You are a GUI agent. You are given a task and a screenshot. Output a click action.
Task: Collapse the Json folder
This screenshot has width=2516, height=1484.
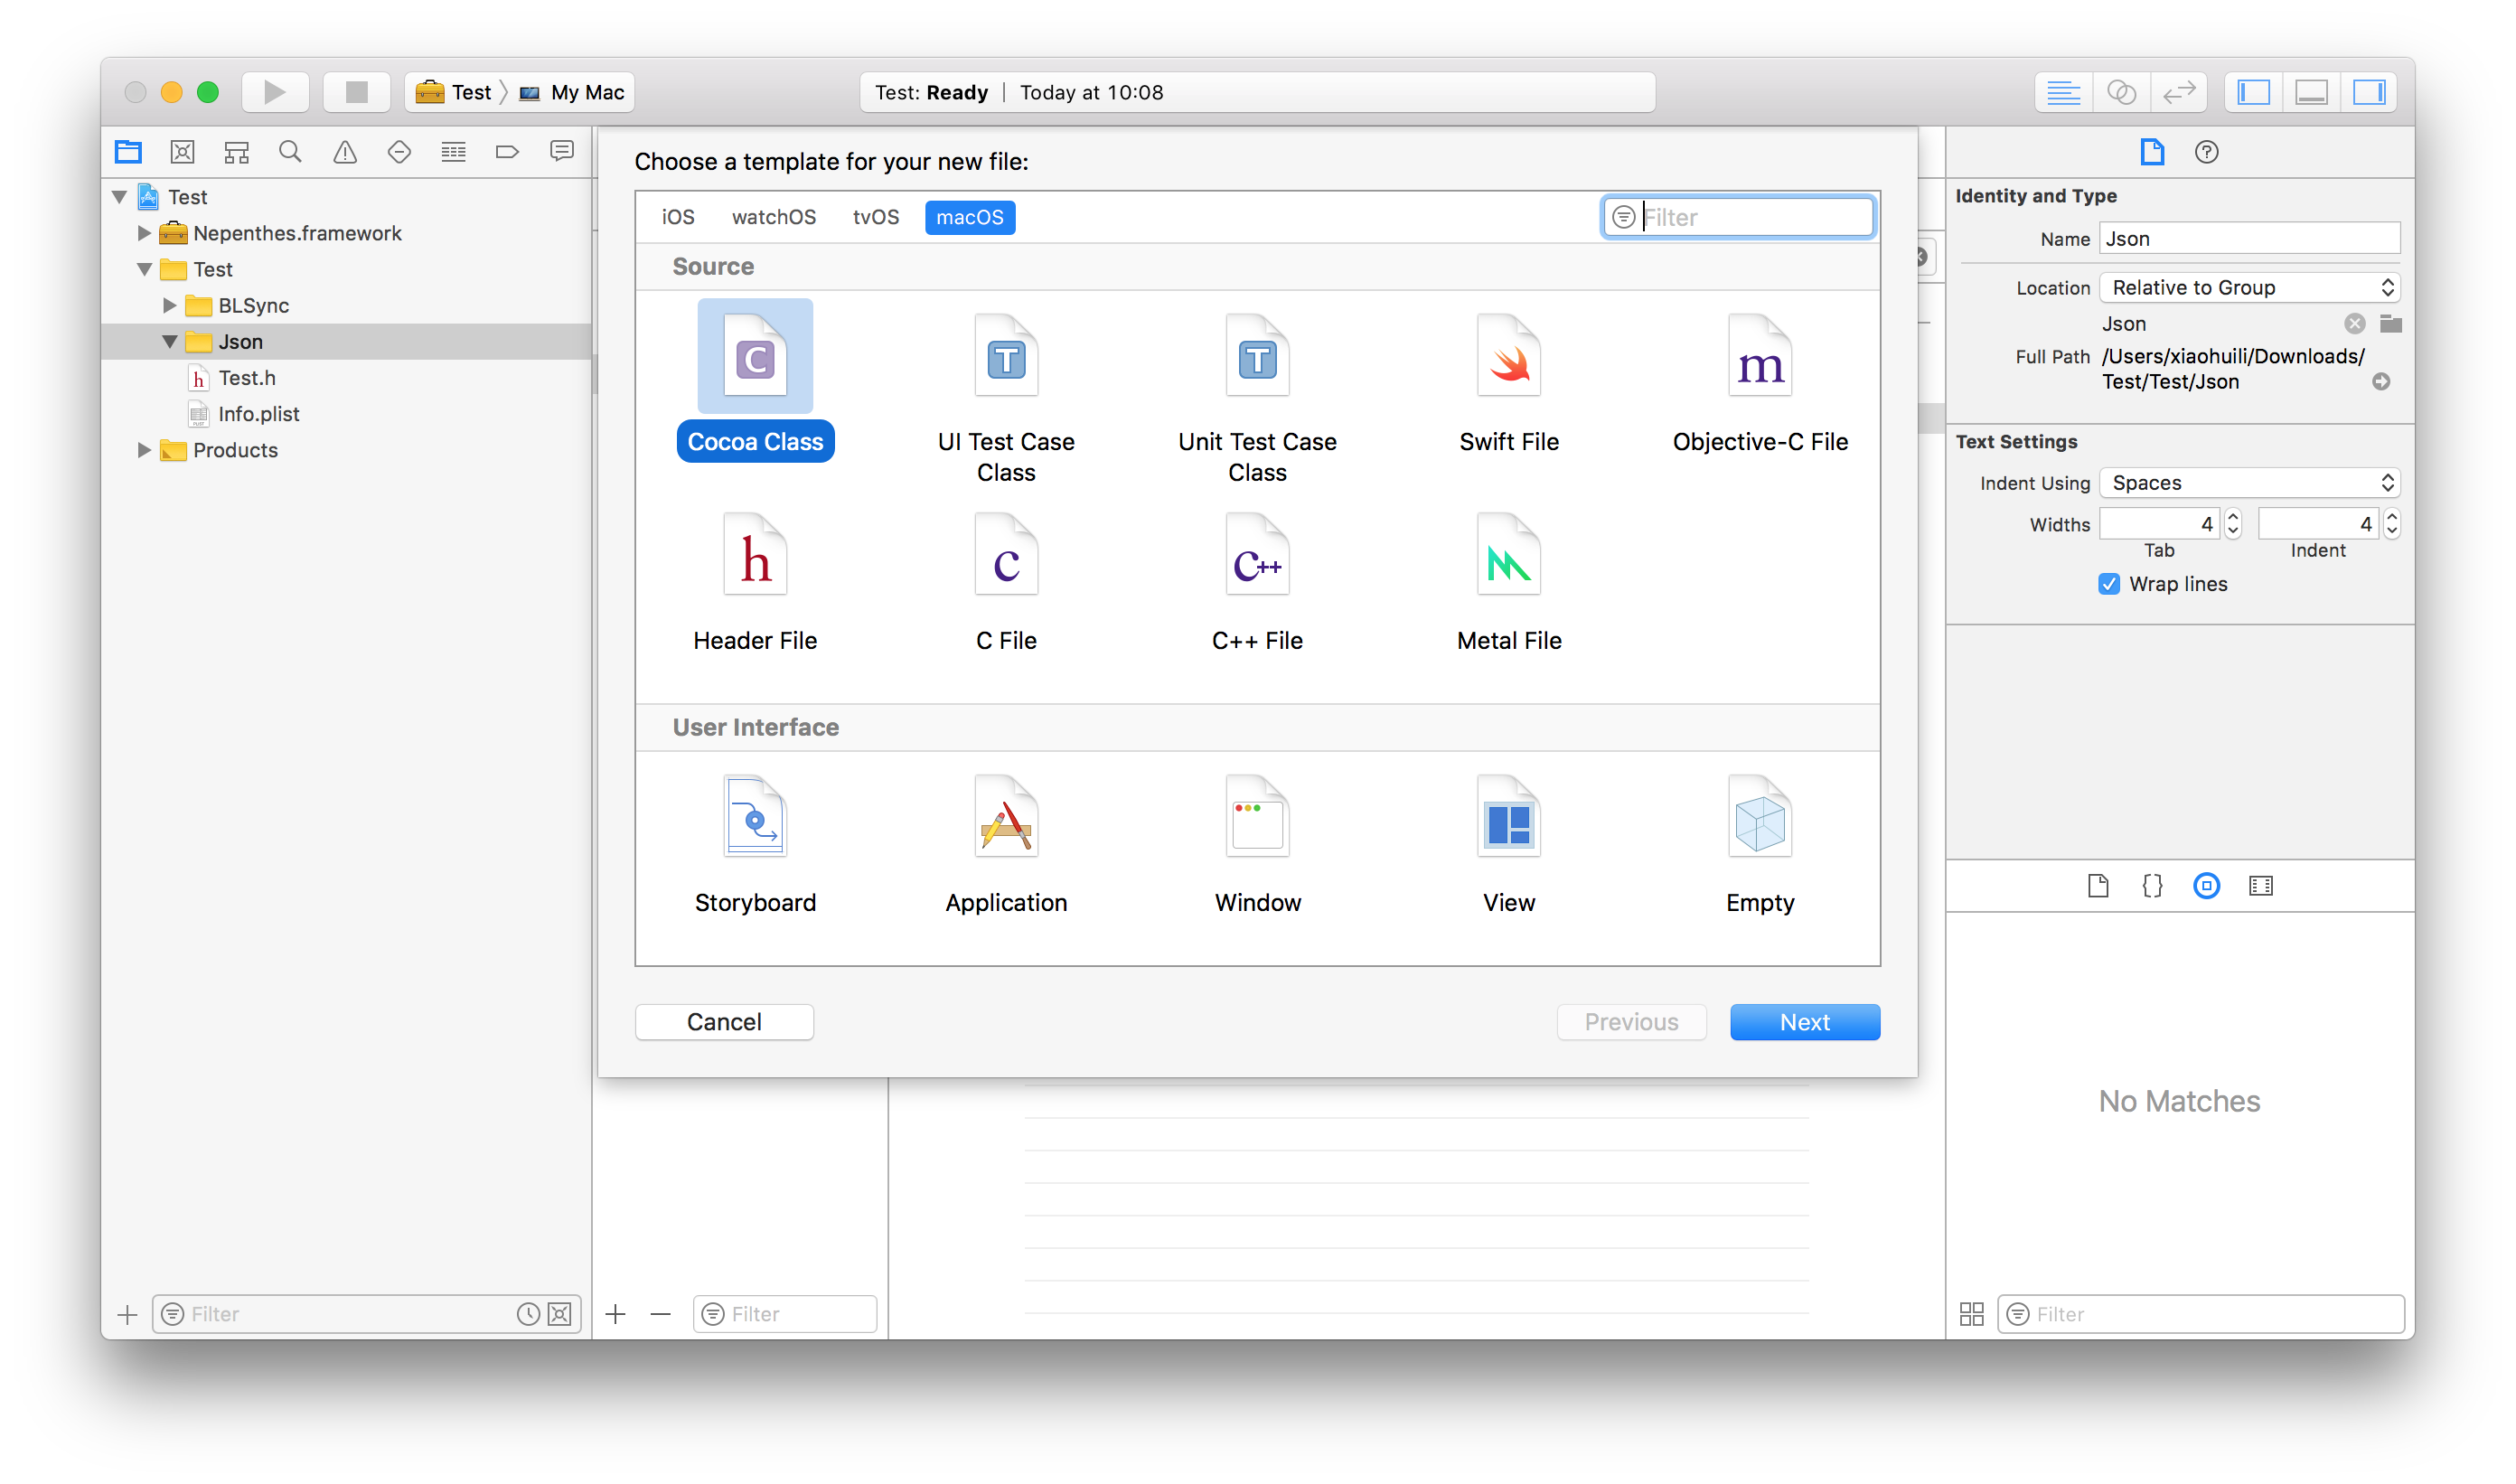coord(170,342)
